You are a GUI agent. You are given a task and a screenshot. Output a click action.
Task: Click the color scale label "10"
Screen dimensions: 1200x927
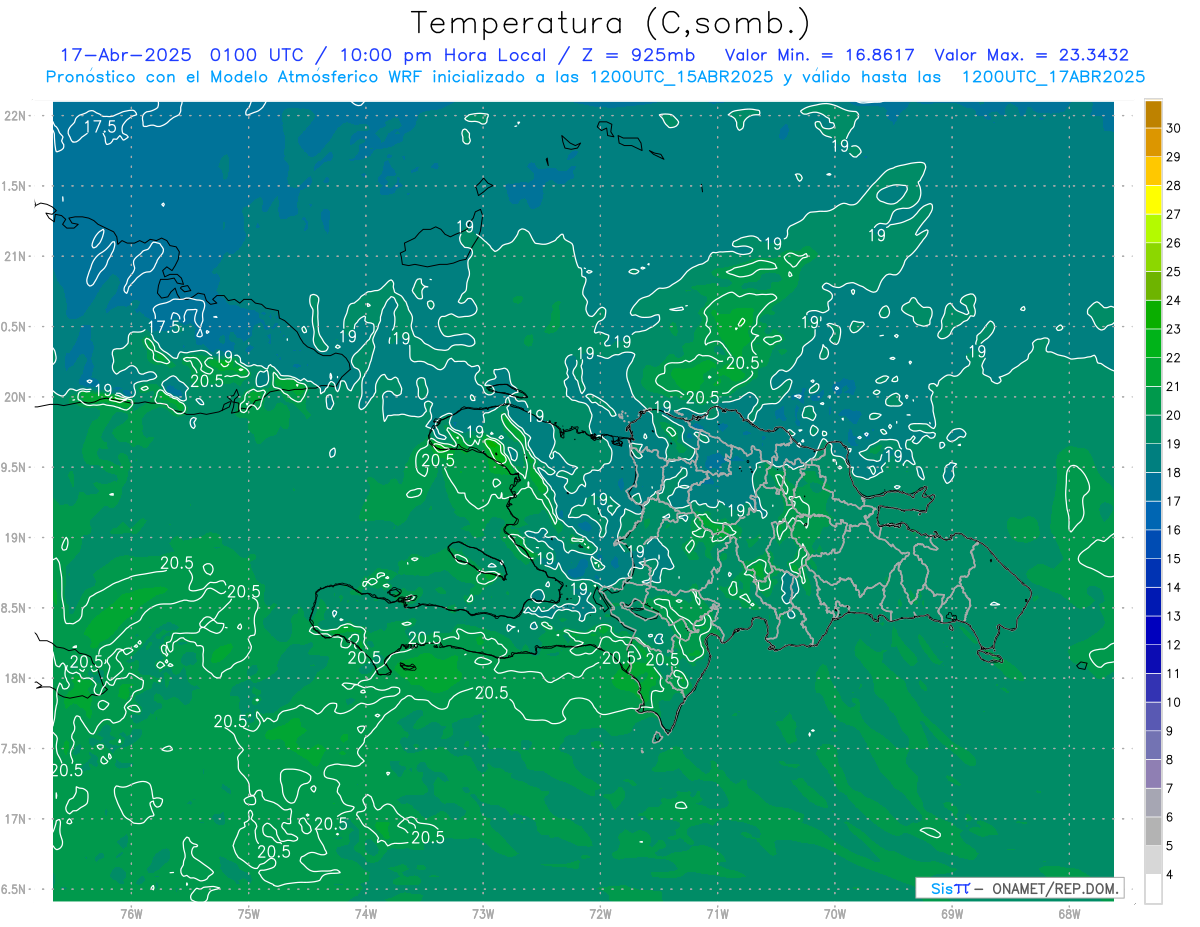point(1173,702)
